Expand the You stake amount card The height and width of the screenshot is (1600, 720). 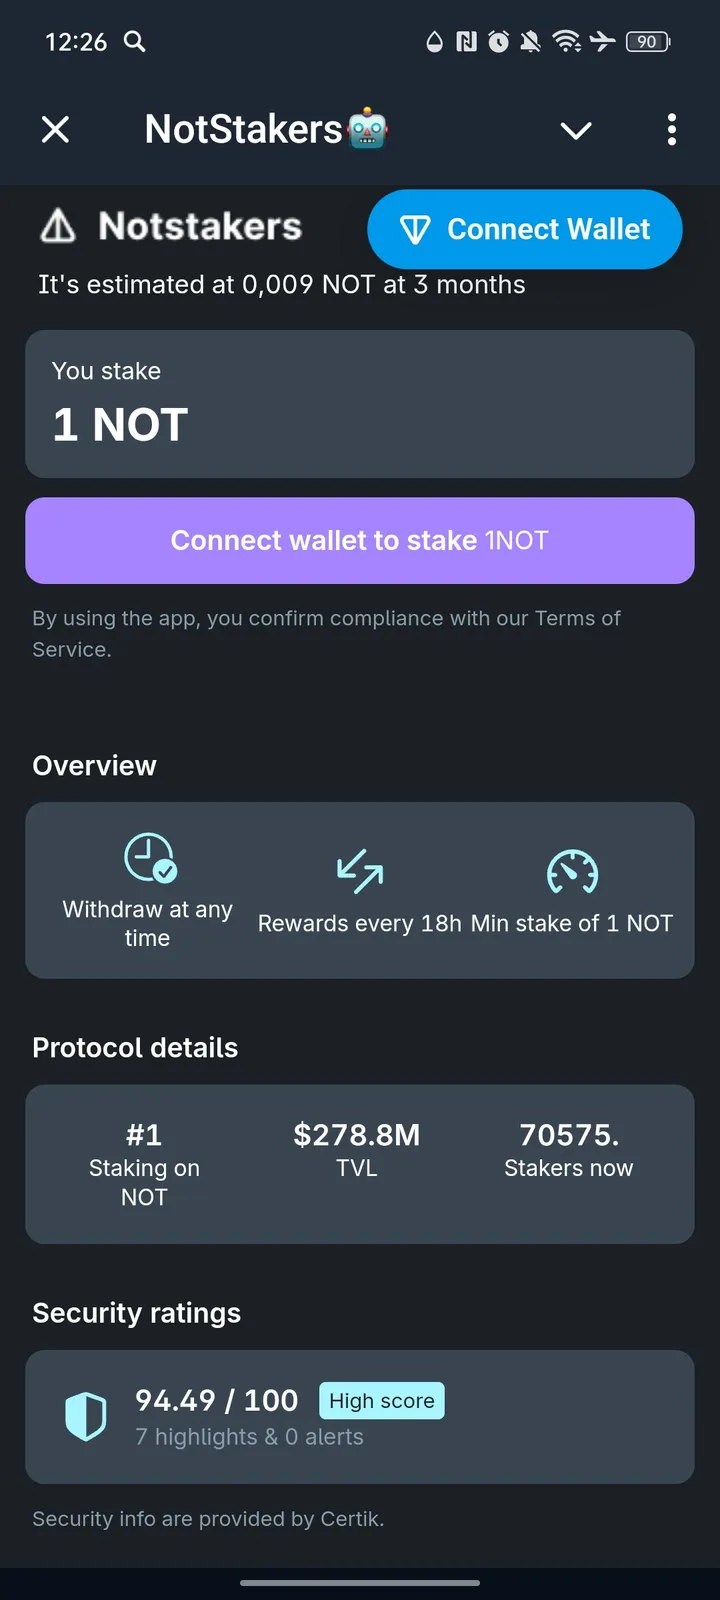360,404
